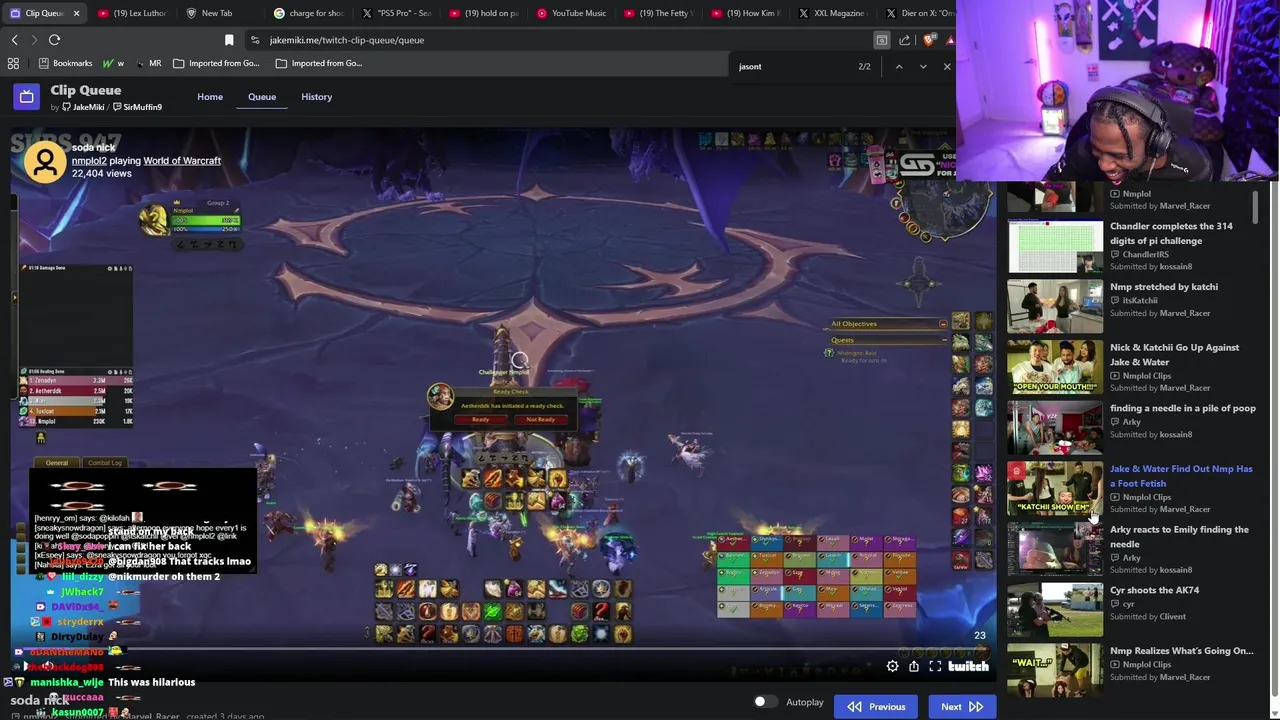Open first 'Imported from Go...' bookmark folder
This screenshot has width=1280, height=720.
216,63
